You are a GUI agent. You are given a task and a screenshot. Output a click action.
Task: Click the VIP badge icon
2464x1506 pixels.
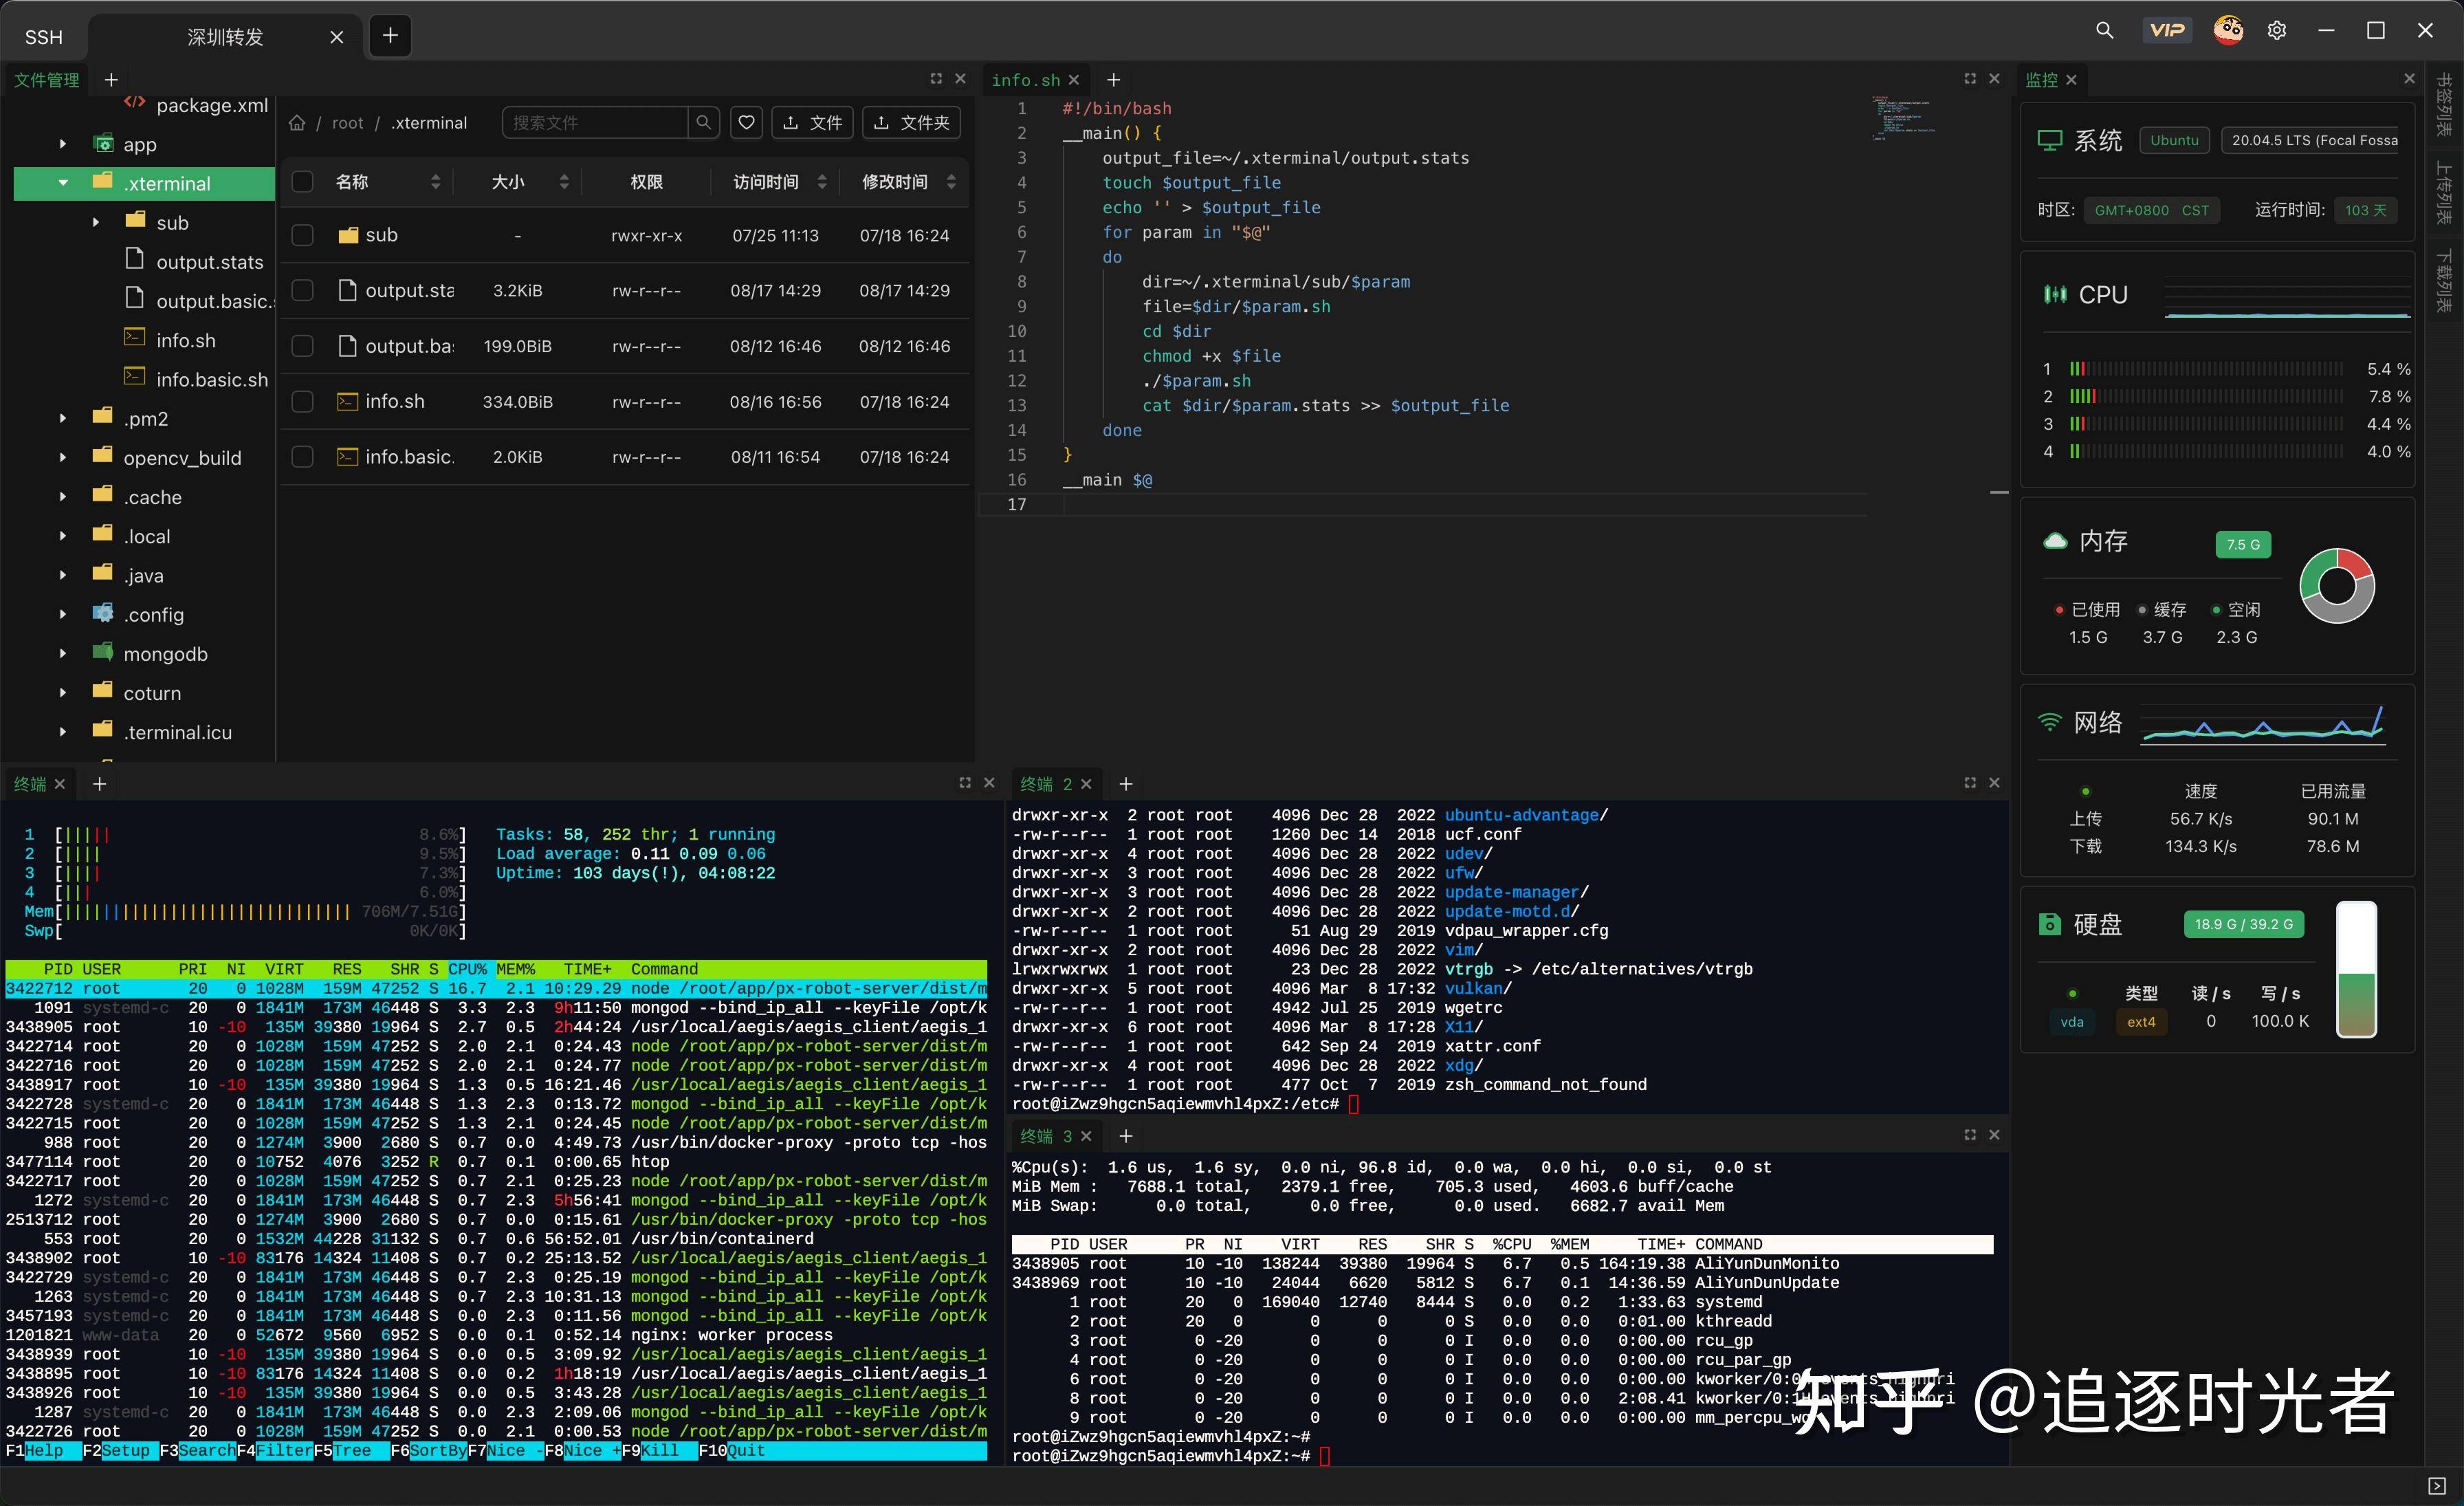click(2167, 31)
